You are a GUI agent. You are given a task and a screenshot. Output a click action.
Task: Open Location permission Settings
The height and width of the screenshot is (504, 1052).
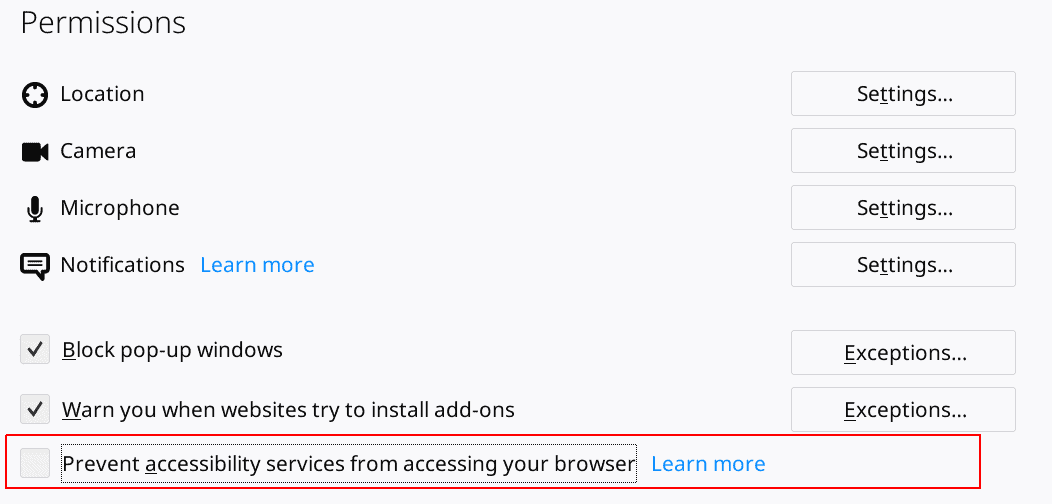(x=903, y=94)
